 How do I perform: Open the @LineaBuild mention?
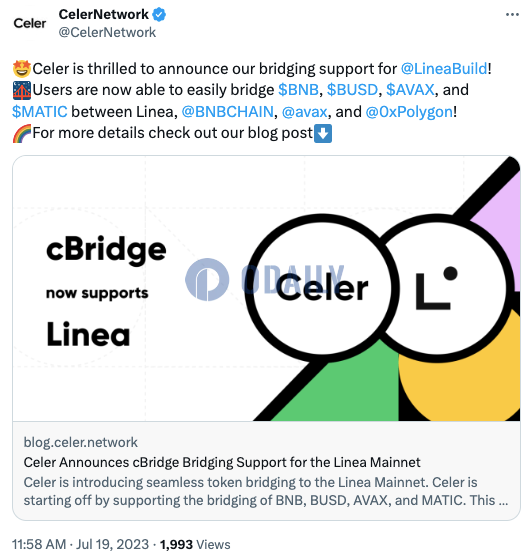[x=444, y=69]
